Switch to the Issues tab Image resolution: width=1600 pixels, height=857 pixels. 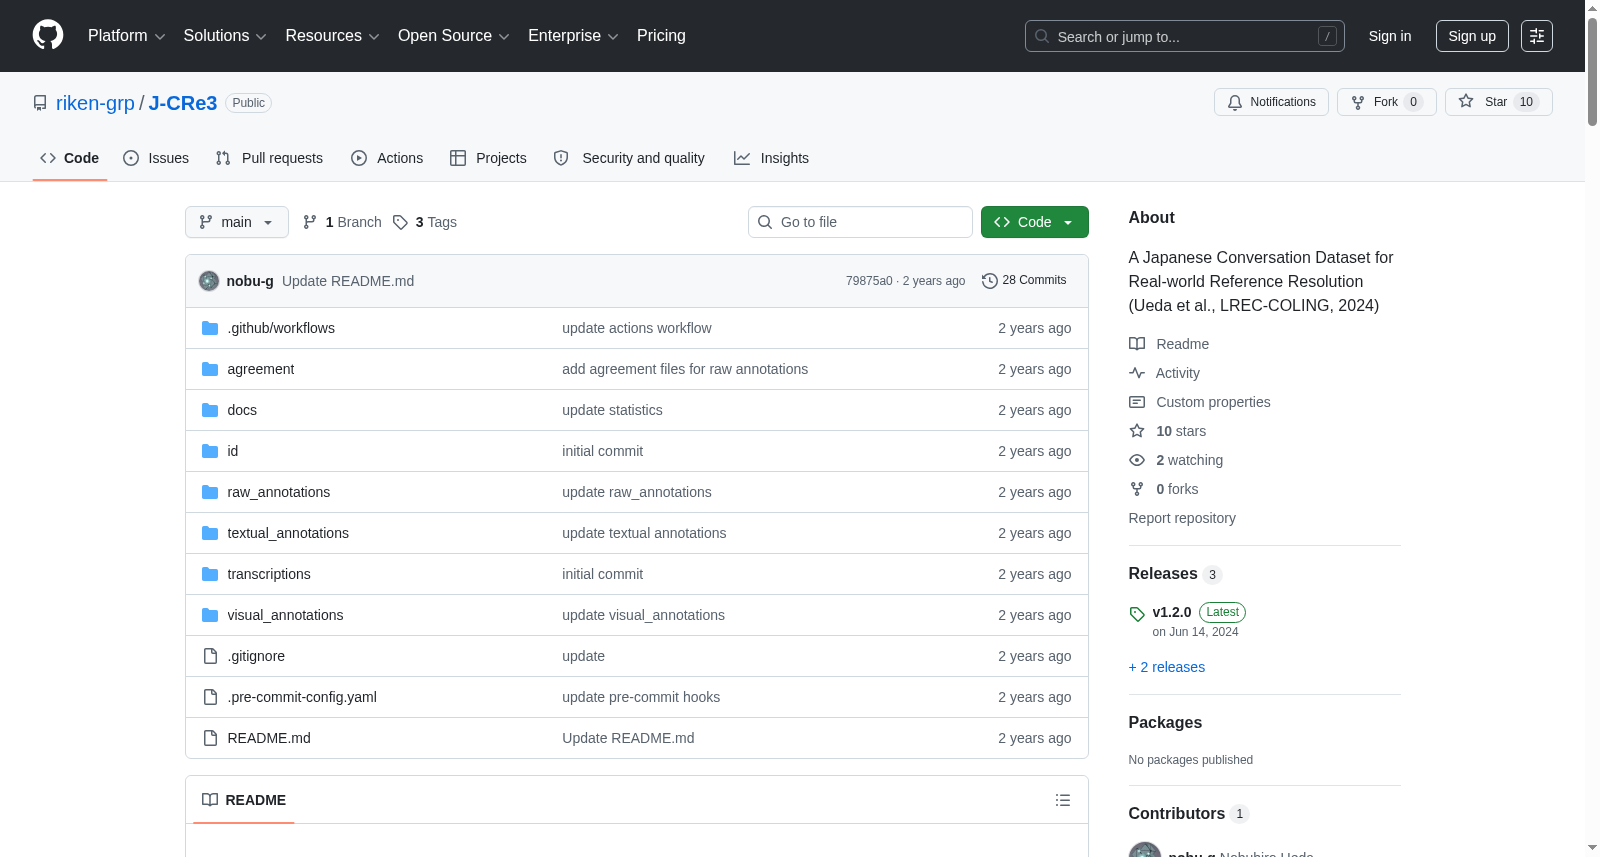point(156,158)
